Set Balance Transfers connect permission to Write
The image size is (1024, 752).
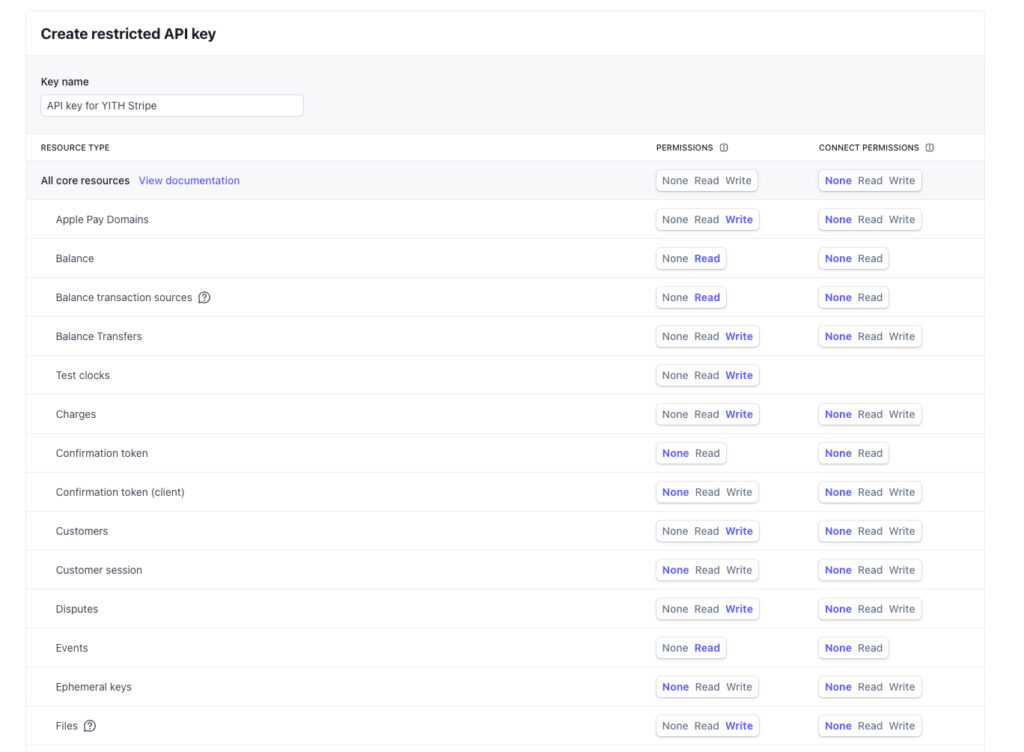click(x=901, y=337)
